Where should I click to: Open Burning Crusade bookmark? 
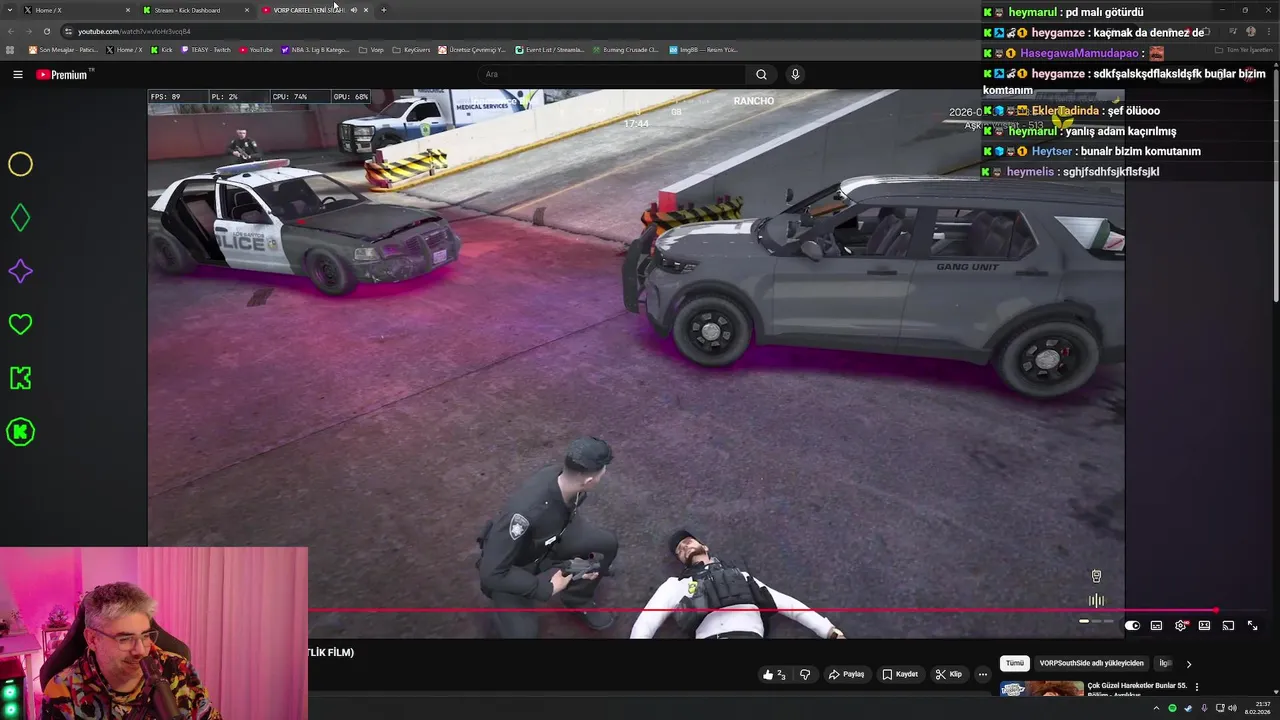(625, 50)
